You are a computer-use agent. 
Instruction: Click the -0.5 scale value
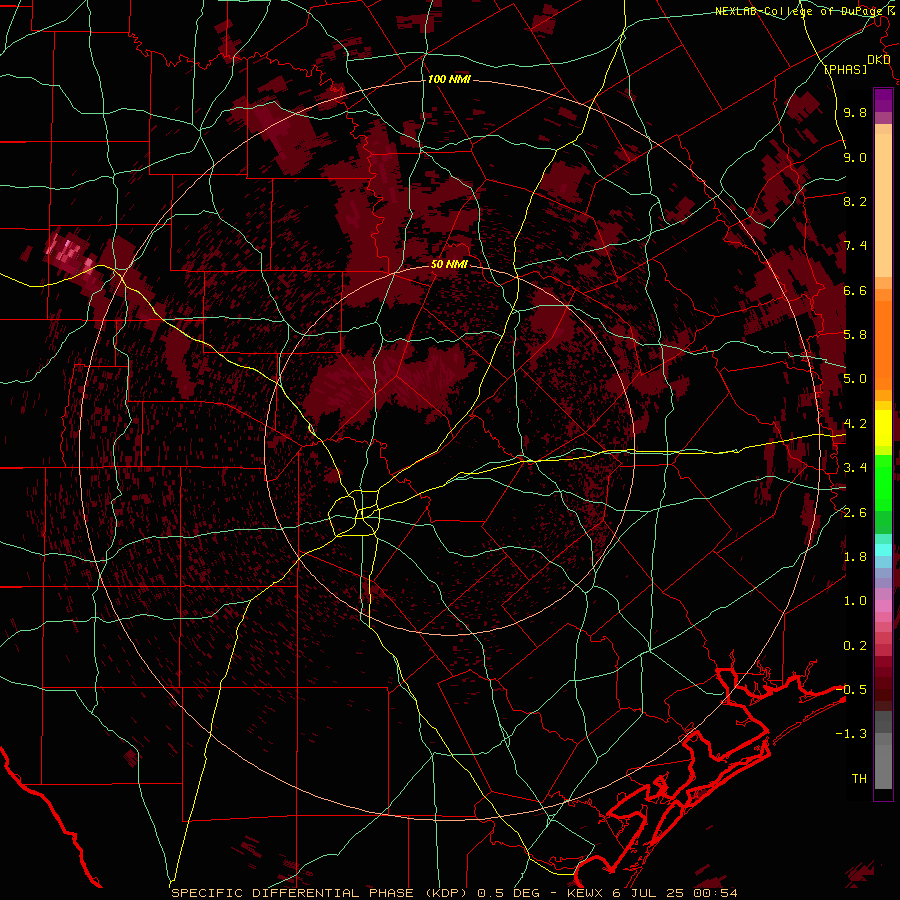[x=852, y=690]
